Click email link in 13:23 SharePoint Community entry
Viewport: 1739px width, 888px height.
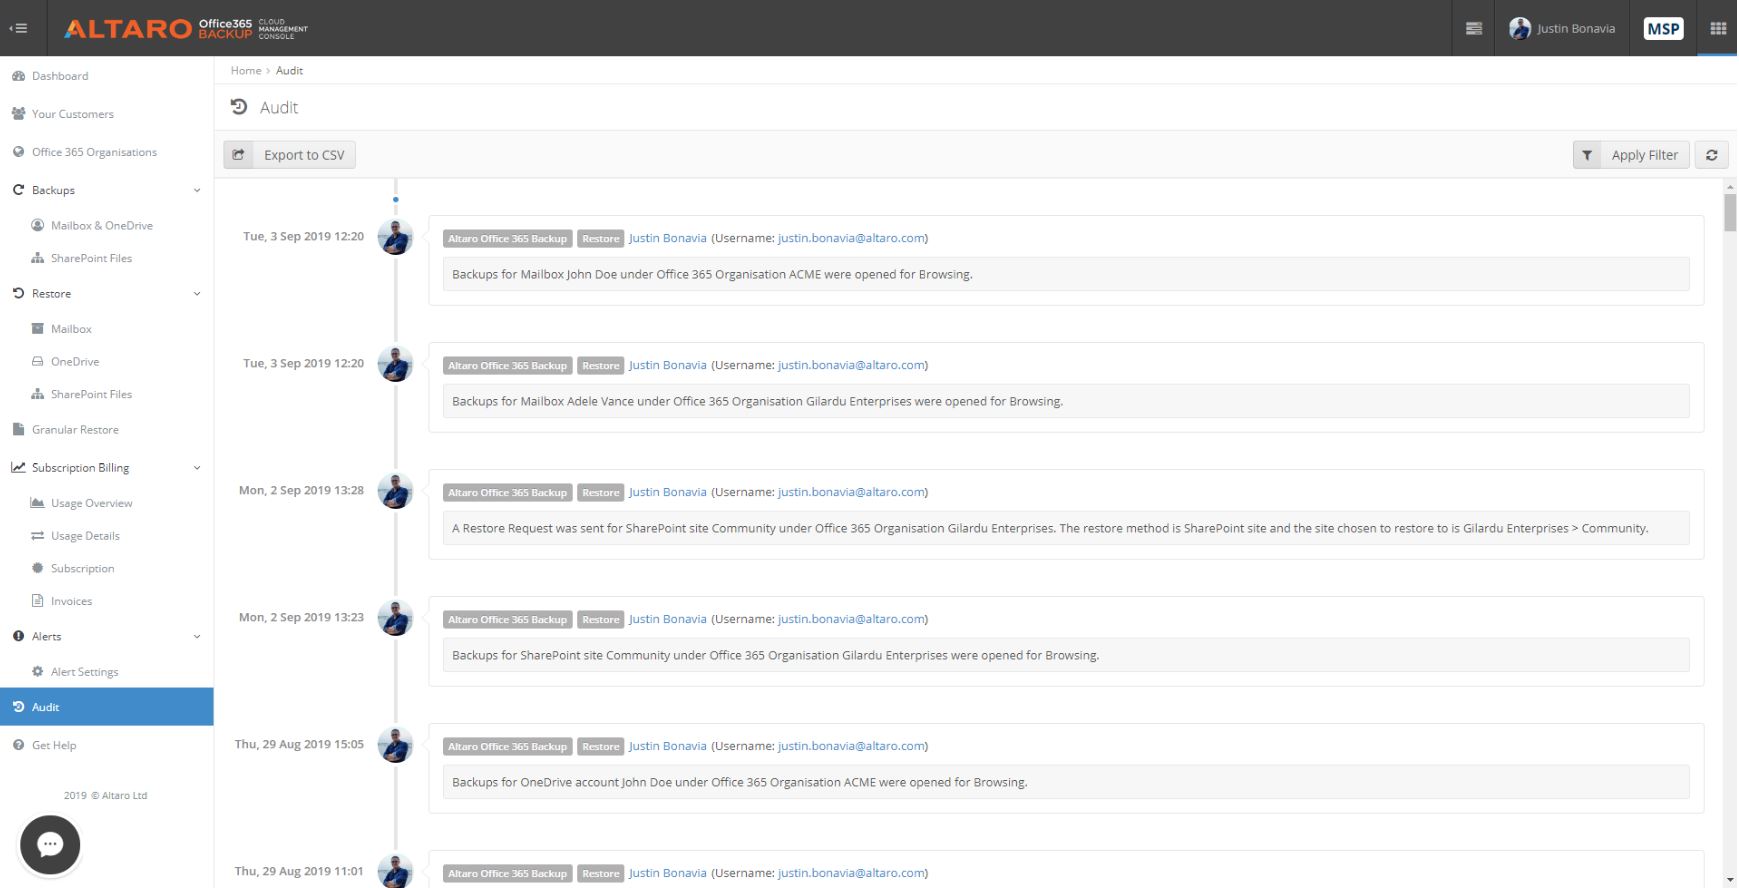coord(851,620)
